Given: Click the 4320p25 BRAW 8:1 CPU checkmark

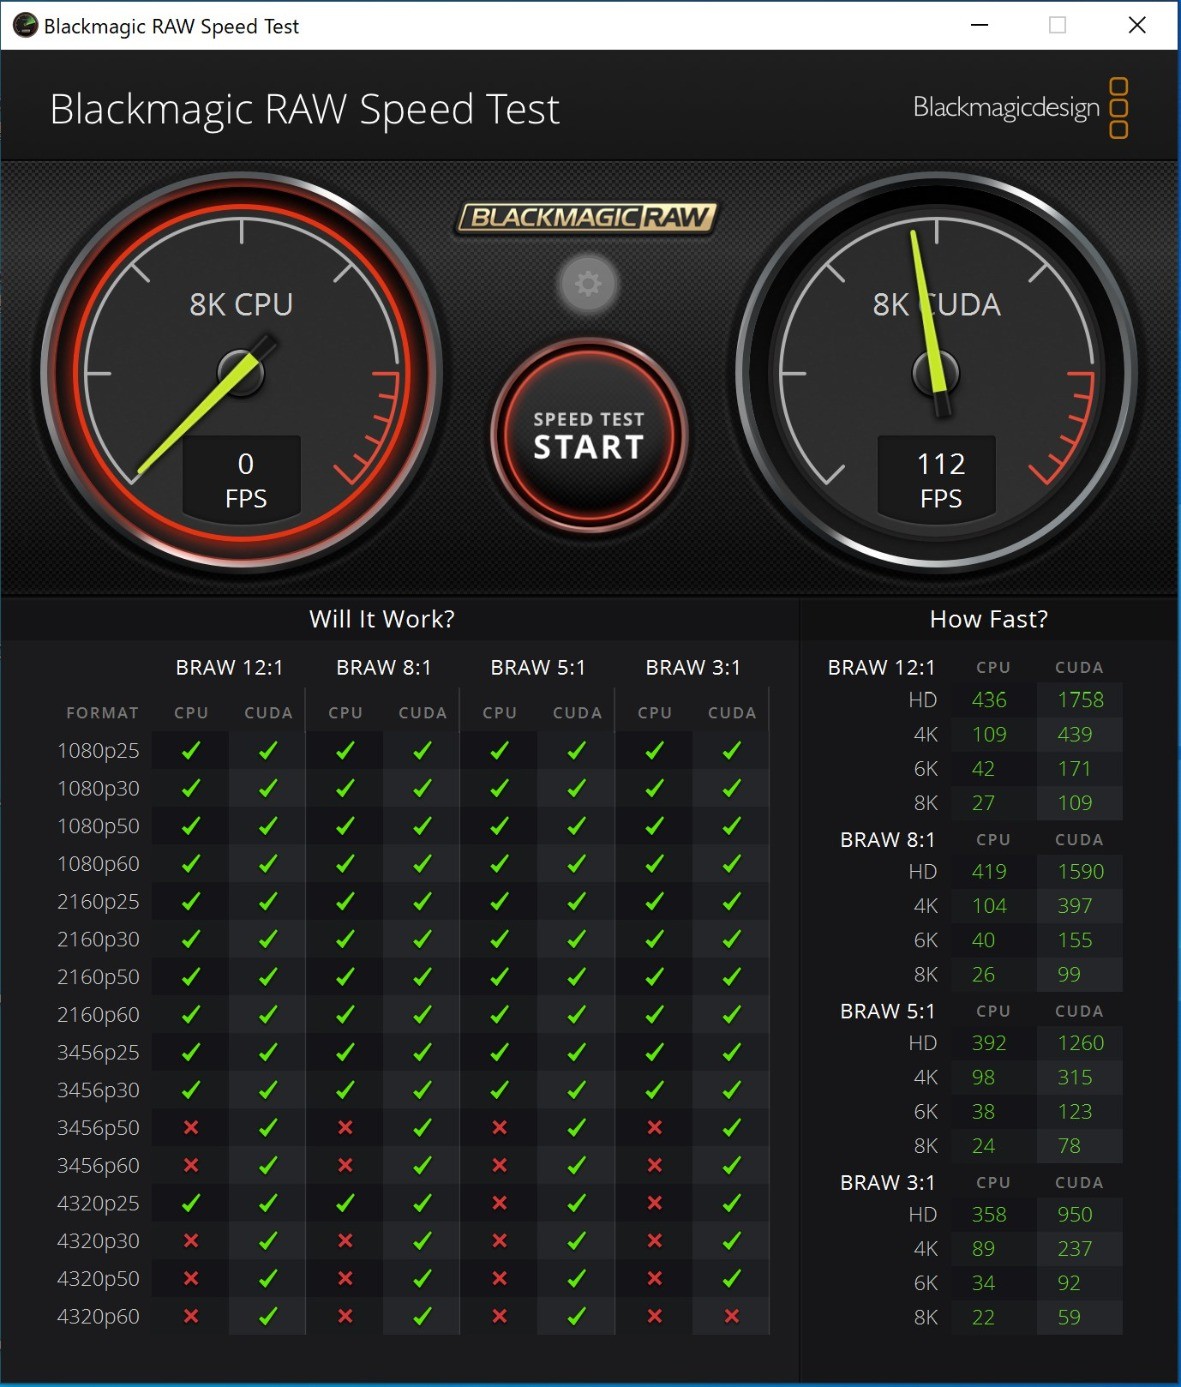Looking at the screenshot, I should pos(345,1203).
